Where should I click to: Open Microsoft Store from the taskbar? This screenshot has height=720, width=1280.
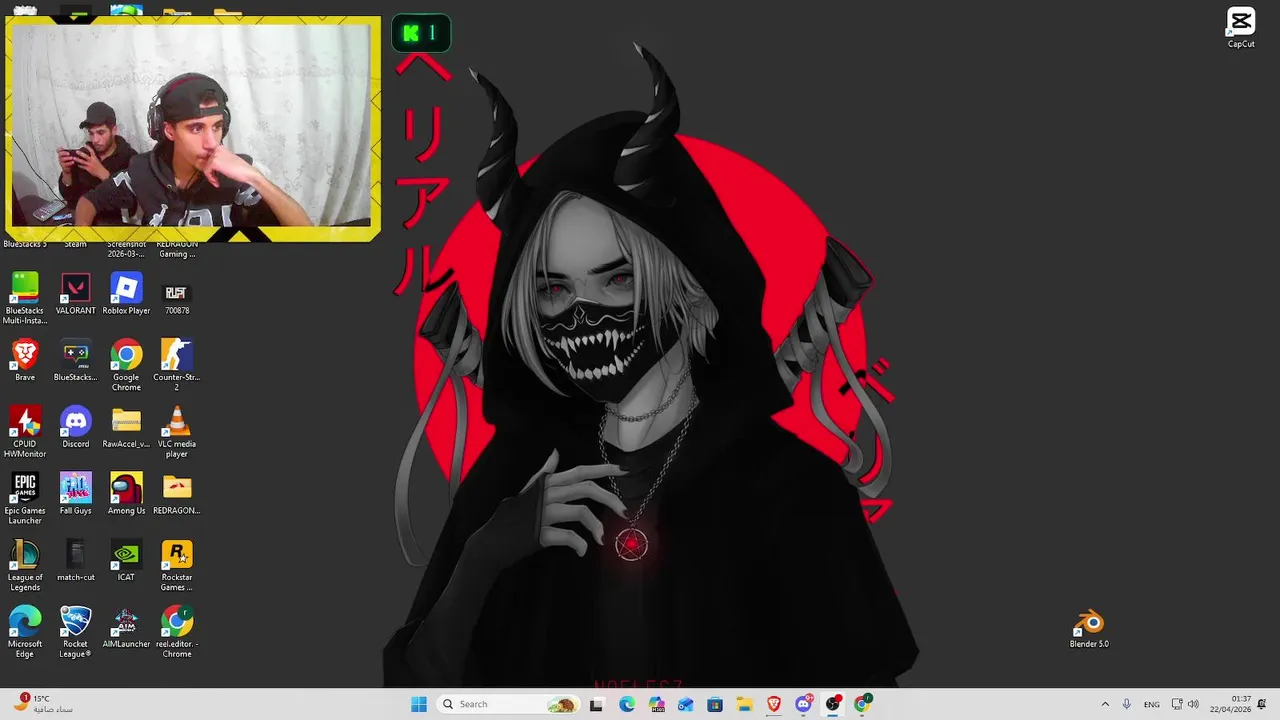[x=715, y=704]
